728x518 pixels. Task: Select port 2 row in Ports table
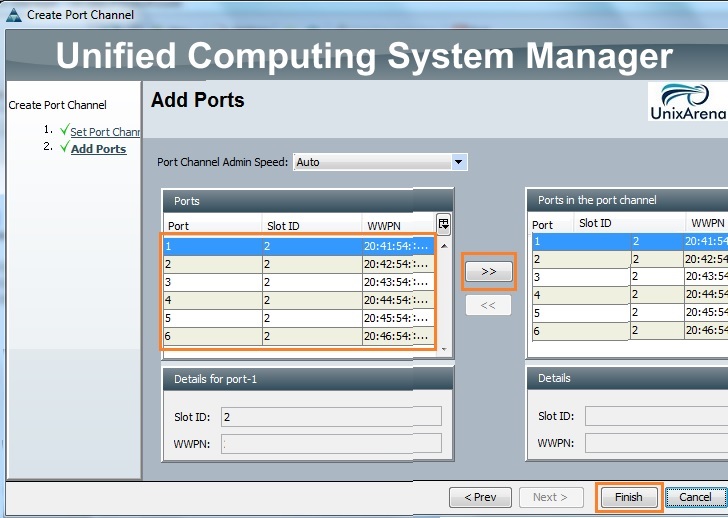(299, 264)
